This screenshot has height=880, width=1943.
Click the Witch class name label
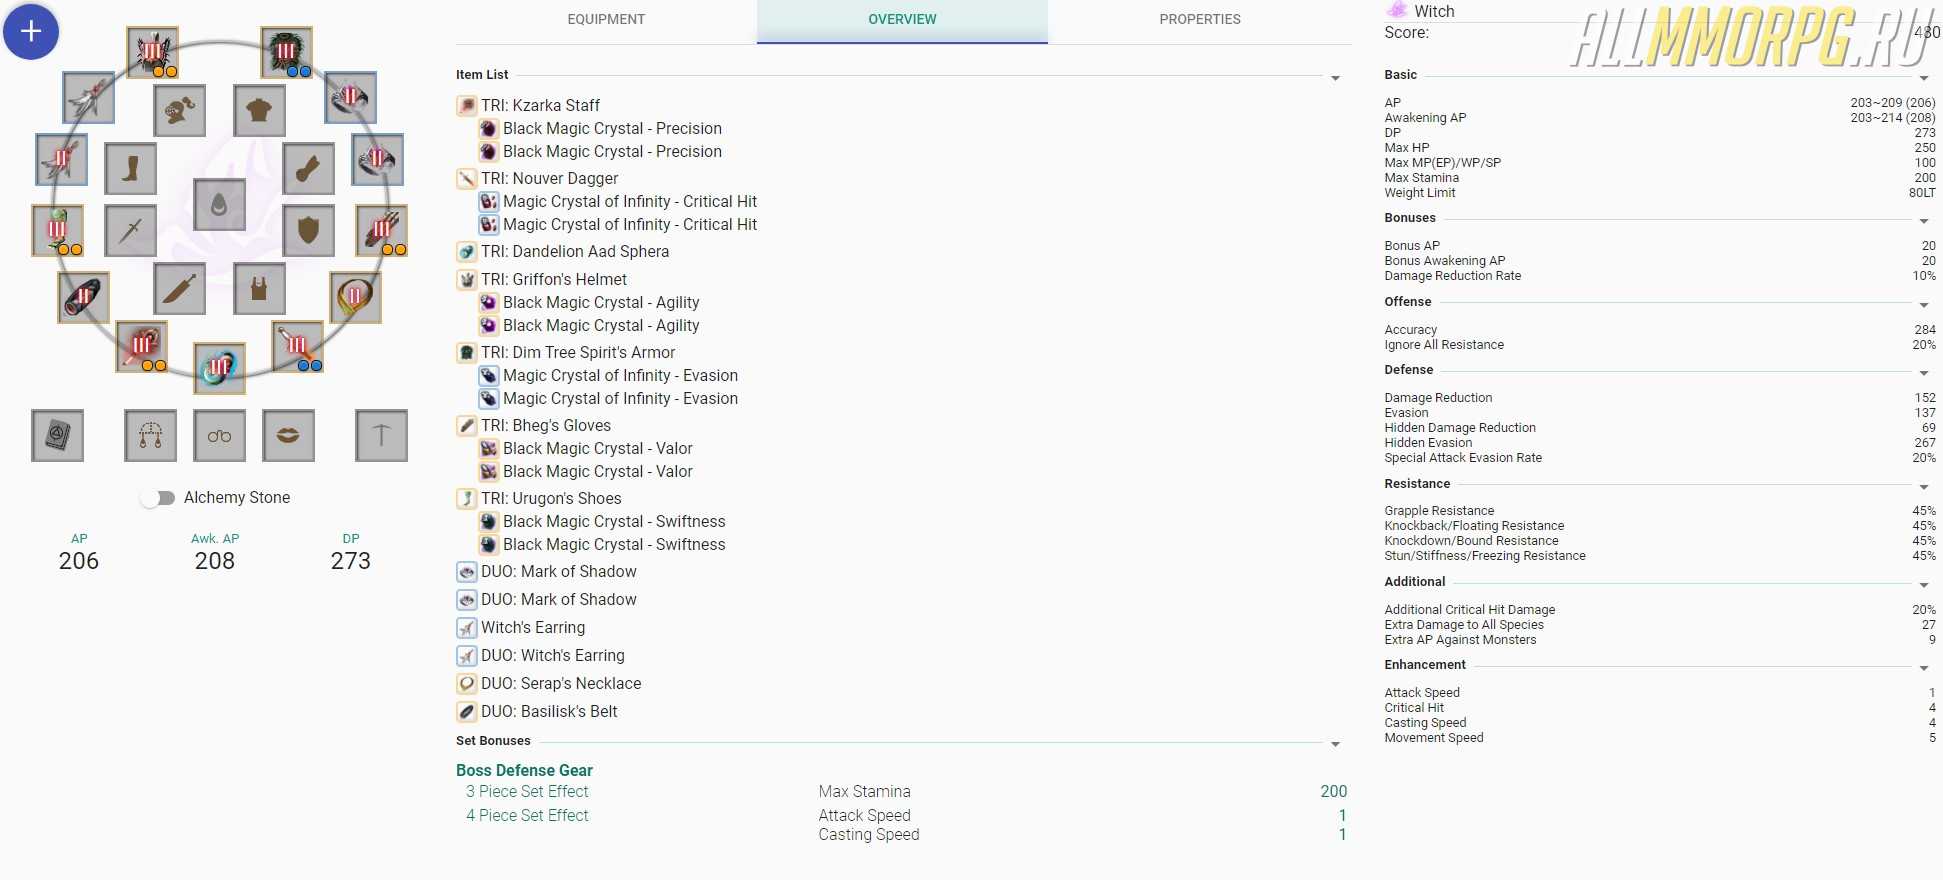(x=1434, y=11)
